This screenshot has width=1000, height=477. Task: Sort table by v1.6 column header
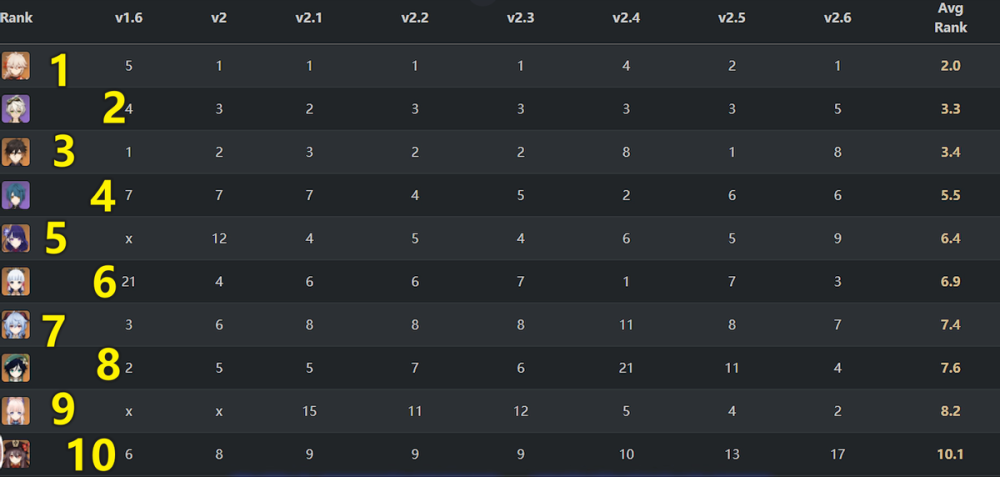pos(129,18)
